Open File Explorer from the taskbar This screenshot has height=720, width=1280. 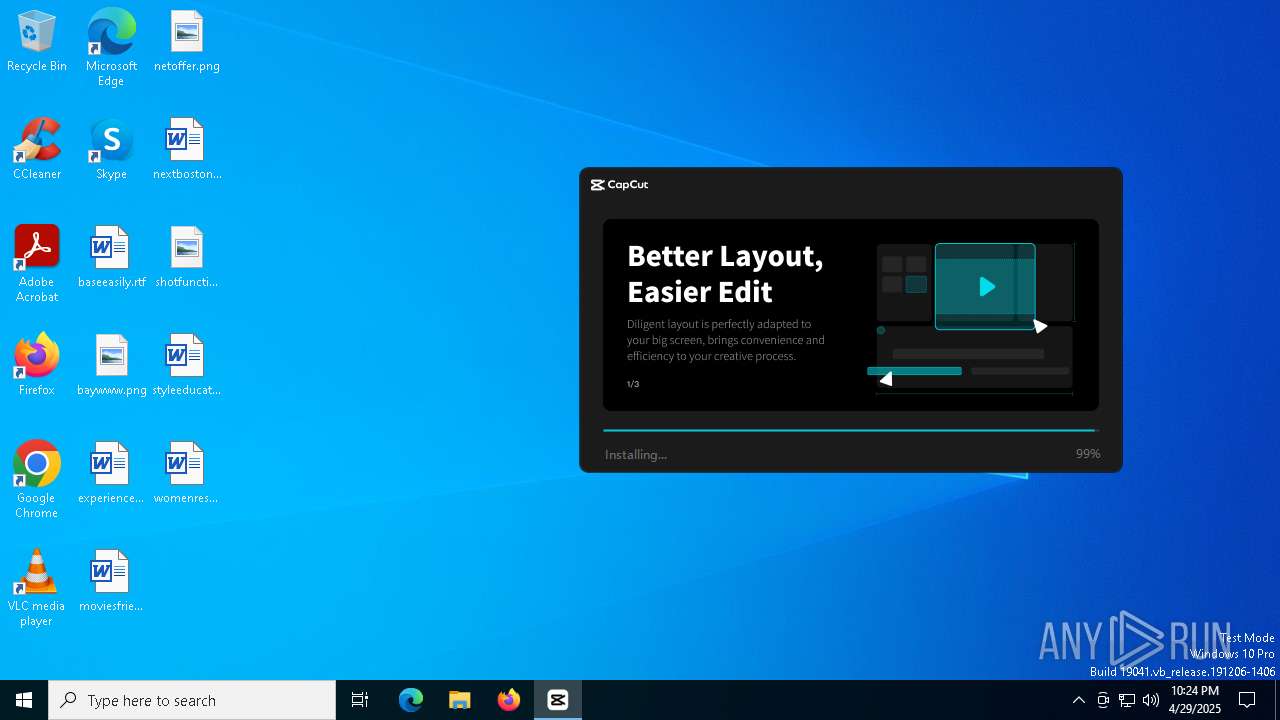coord(460,700)
